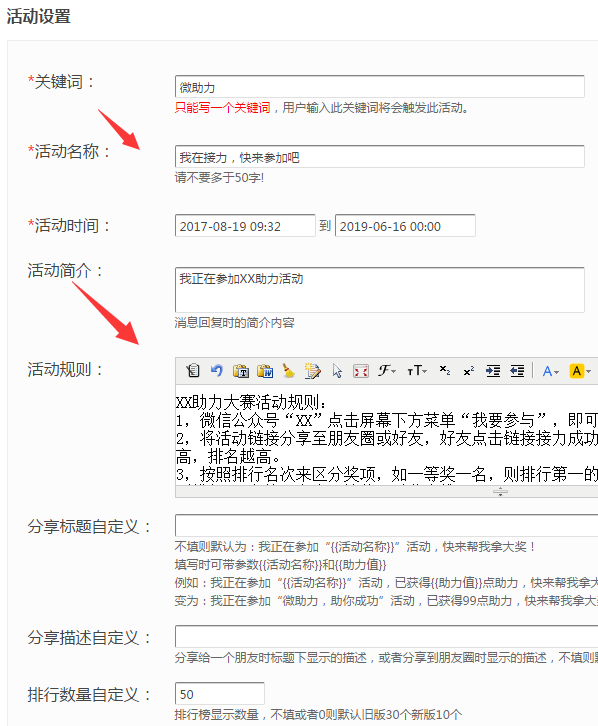Image resolution: width=598 pixels, height=726 pixels.
Task: Click the 活动时间 label
Action: (69, 225)
